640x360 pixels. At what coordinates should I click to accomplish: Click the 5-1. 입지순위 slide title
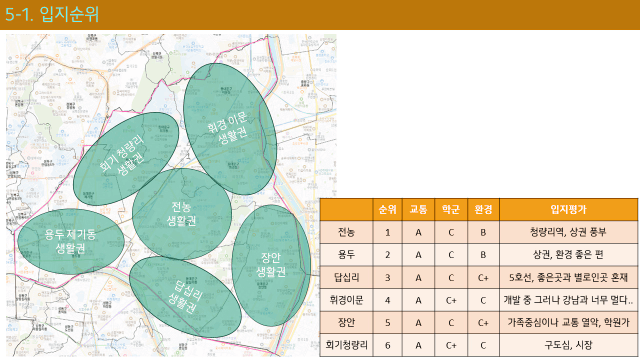click(x=52, y=14)
